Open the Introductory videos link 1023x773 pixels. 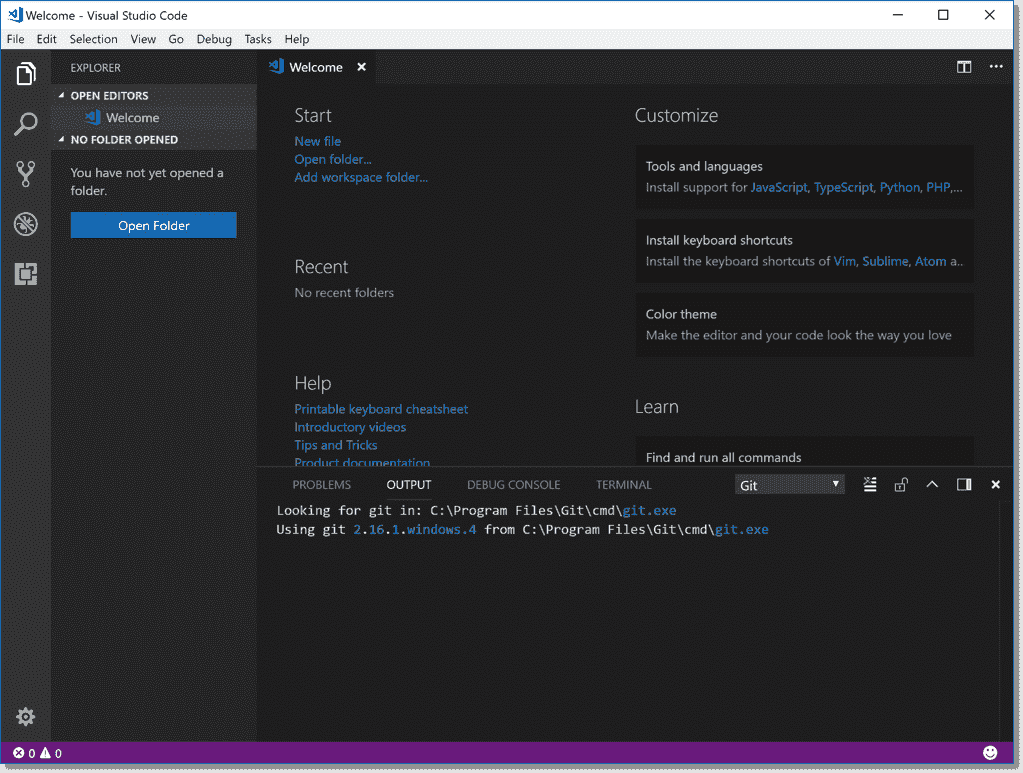click(350, 427)
